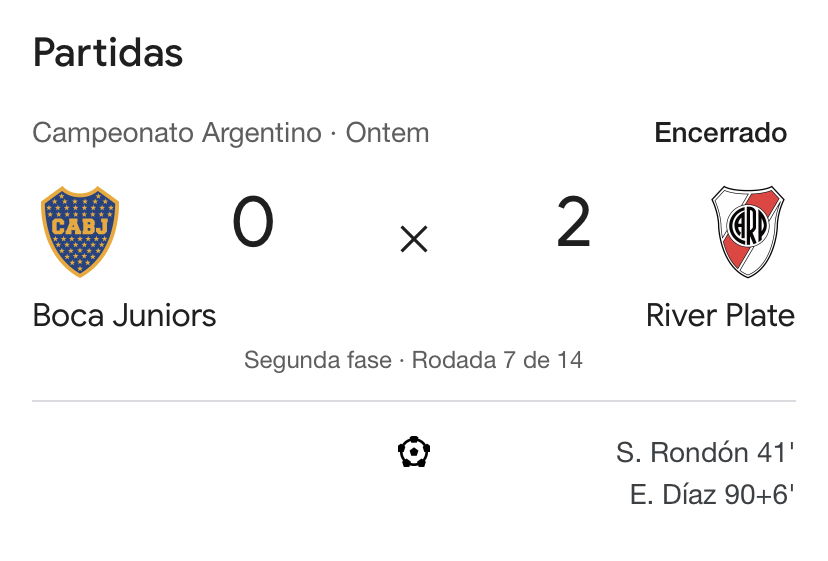
Task: Select the Ontem match date text
Action: tap(387, 133)
